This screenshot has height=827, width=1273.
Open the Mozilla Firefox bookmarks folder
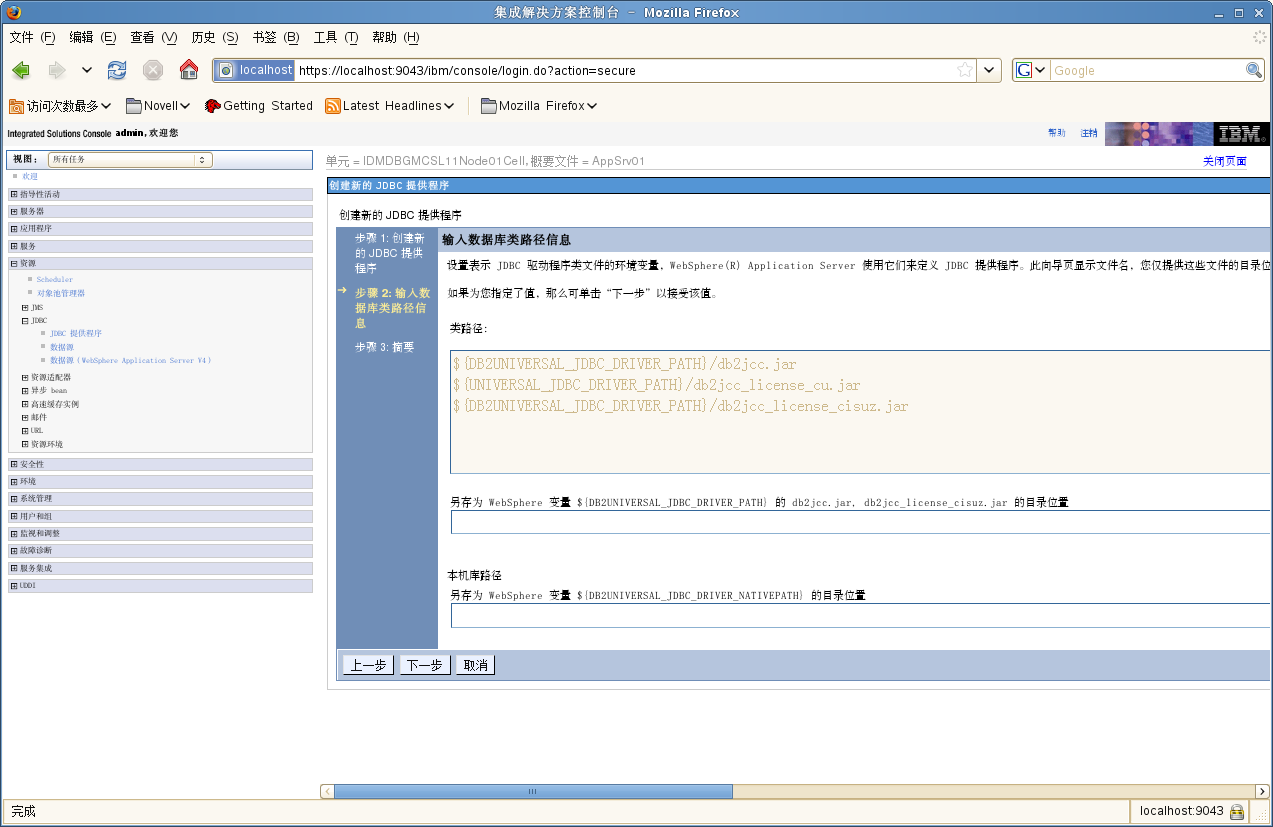pyautogui.click(x=539, y=106)
